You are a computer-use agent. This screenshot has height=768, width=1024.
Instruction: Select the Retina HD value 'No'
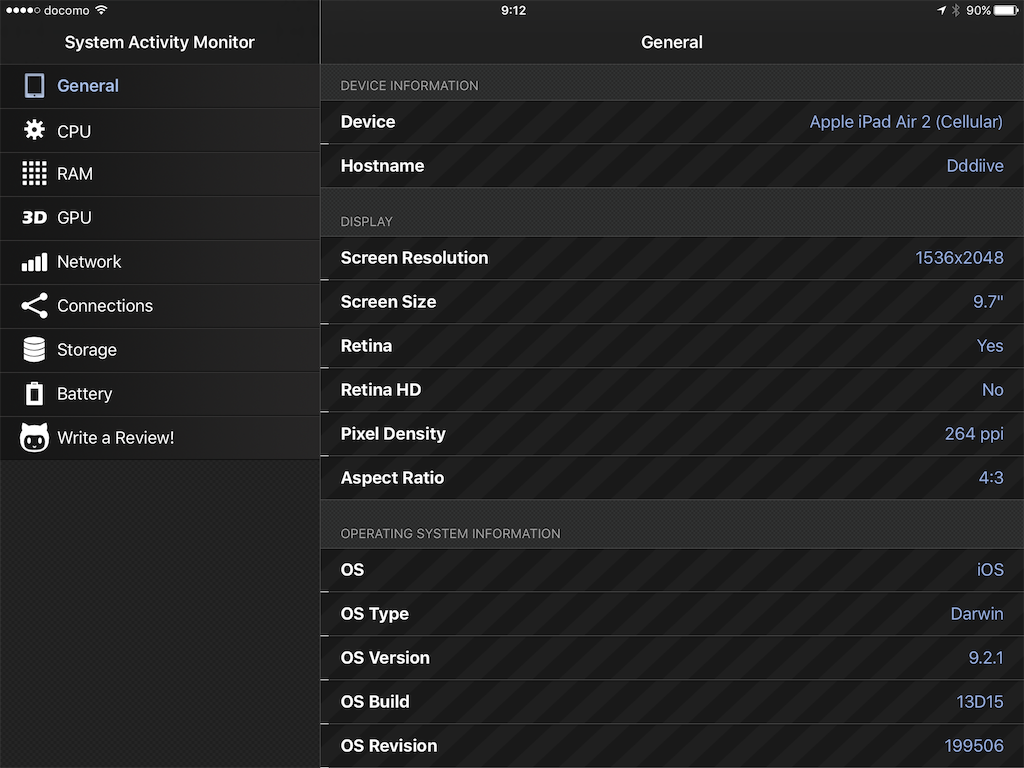coord(993,390)
